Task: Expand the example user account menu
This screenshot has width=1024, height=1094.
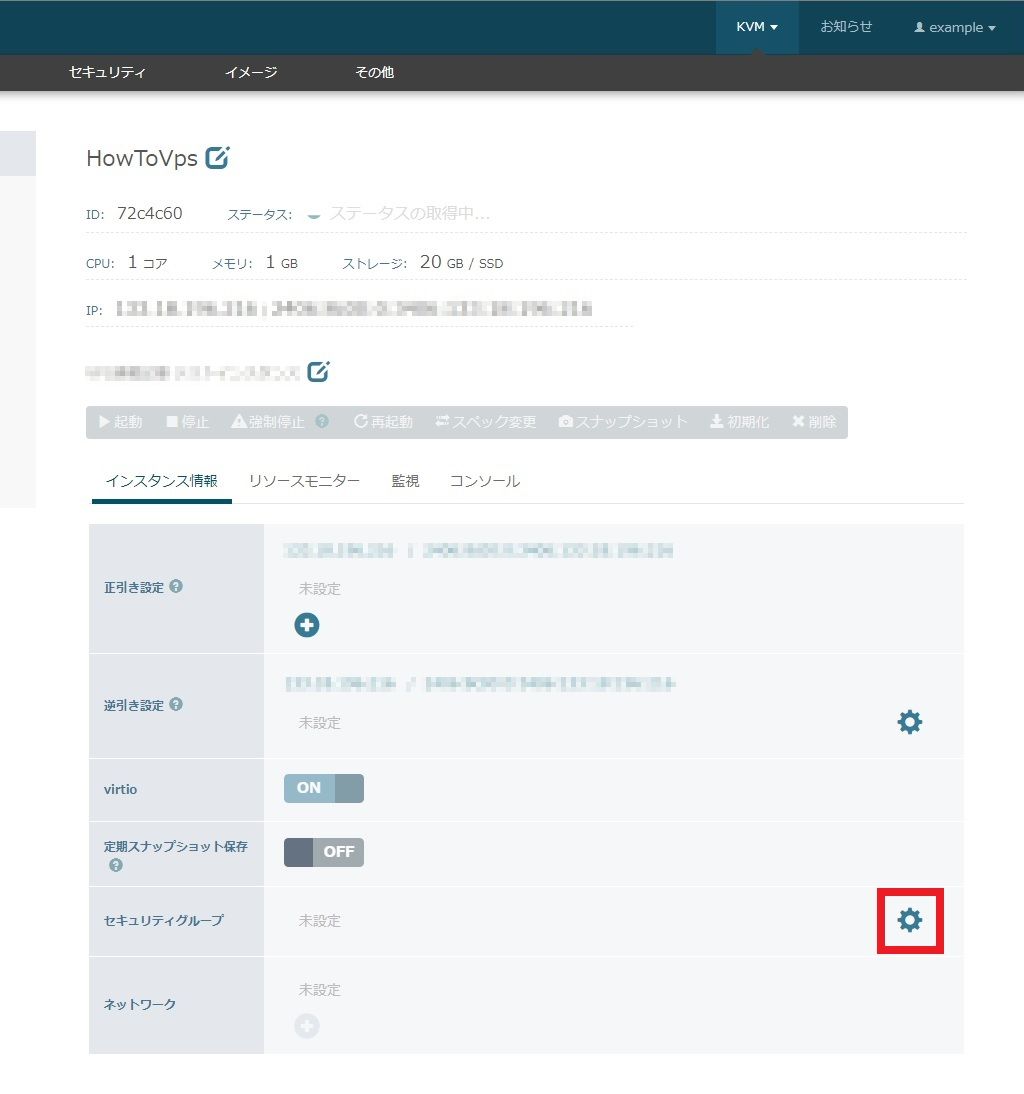Action: click(954, 28)
